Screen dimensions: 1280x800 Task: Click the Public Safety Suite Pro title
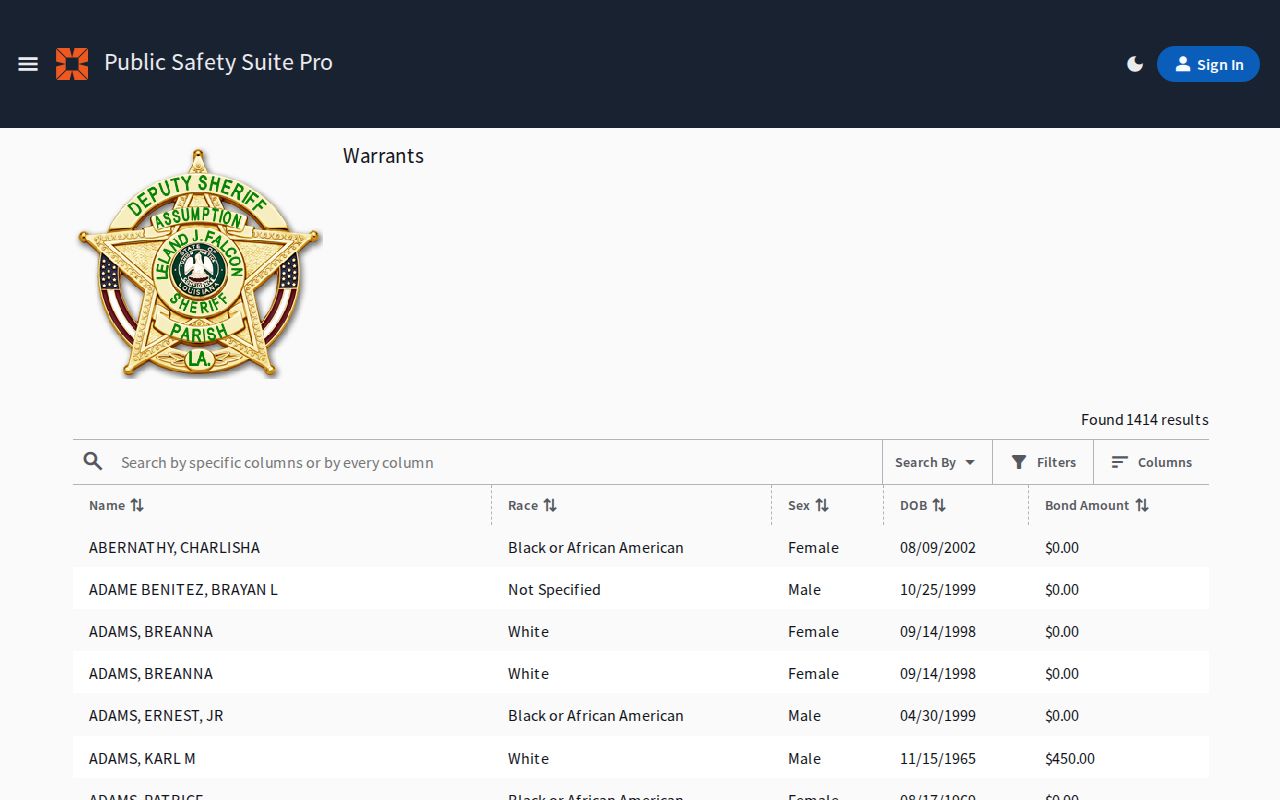(x=218, y=62)
